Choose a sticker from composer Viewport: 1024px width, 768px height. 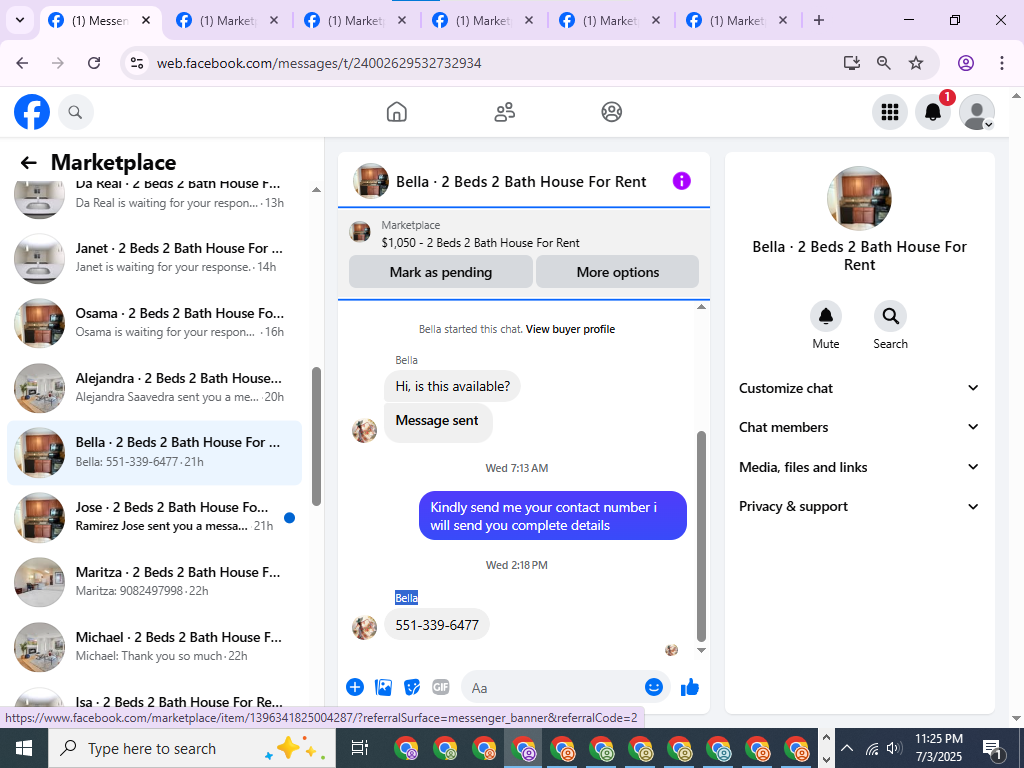click(x=412, y=687)
